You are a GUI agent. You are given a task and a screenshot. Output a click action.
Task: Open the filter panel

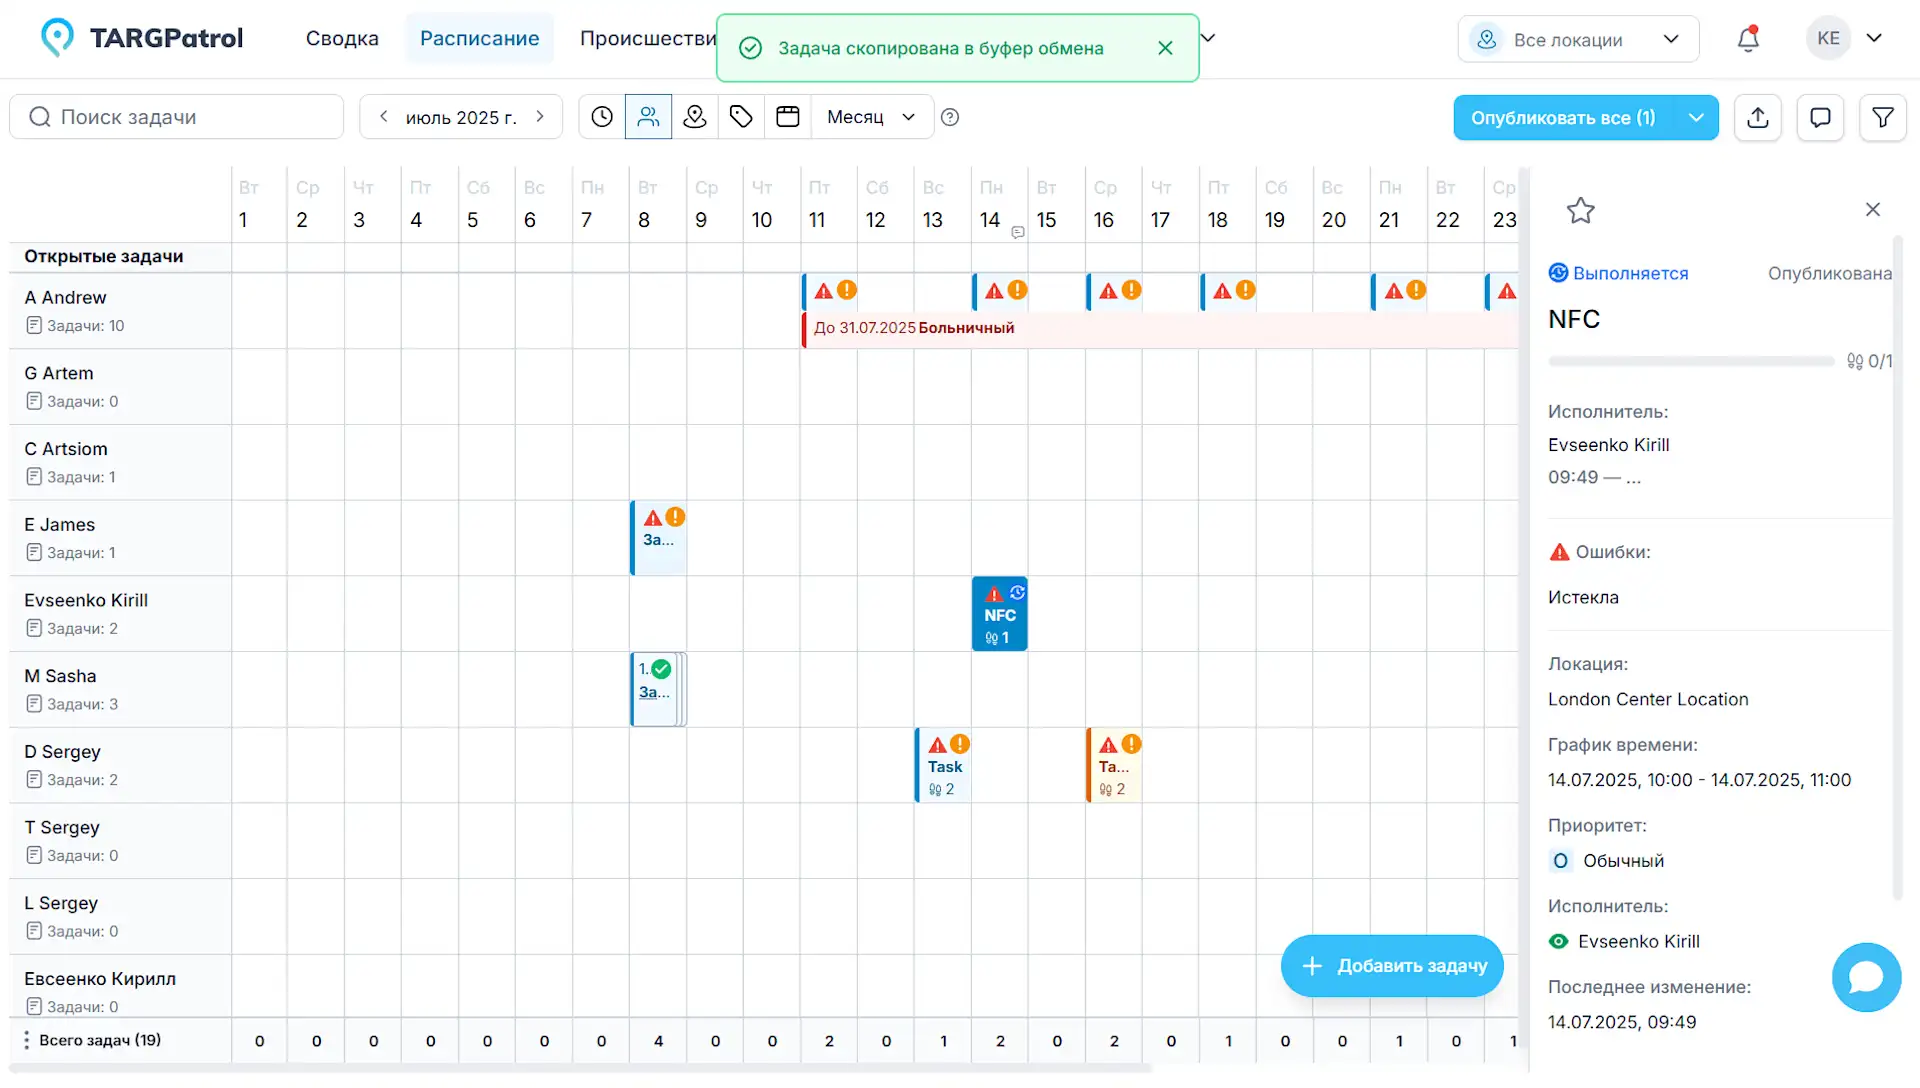tap(1884, 117)
